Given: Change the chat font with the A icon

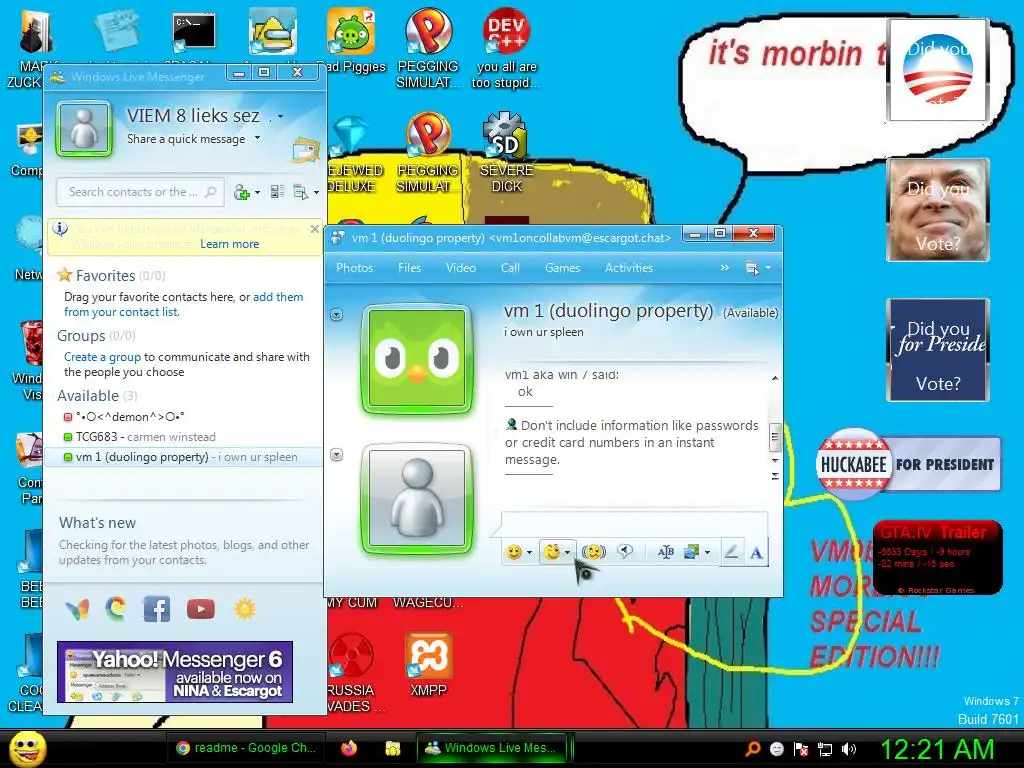Looking at the screenshot, I should click(756, 553).
